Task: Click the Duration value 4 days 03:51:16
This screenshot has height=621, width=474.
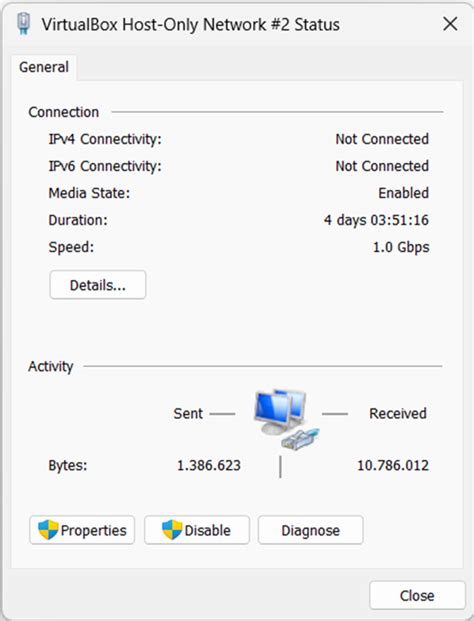Action: 376,220
